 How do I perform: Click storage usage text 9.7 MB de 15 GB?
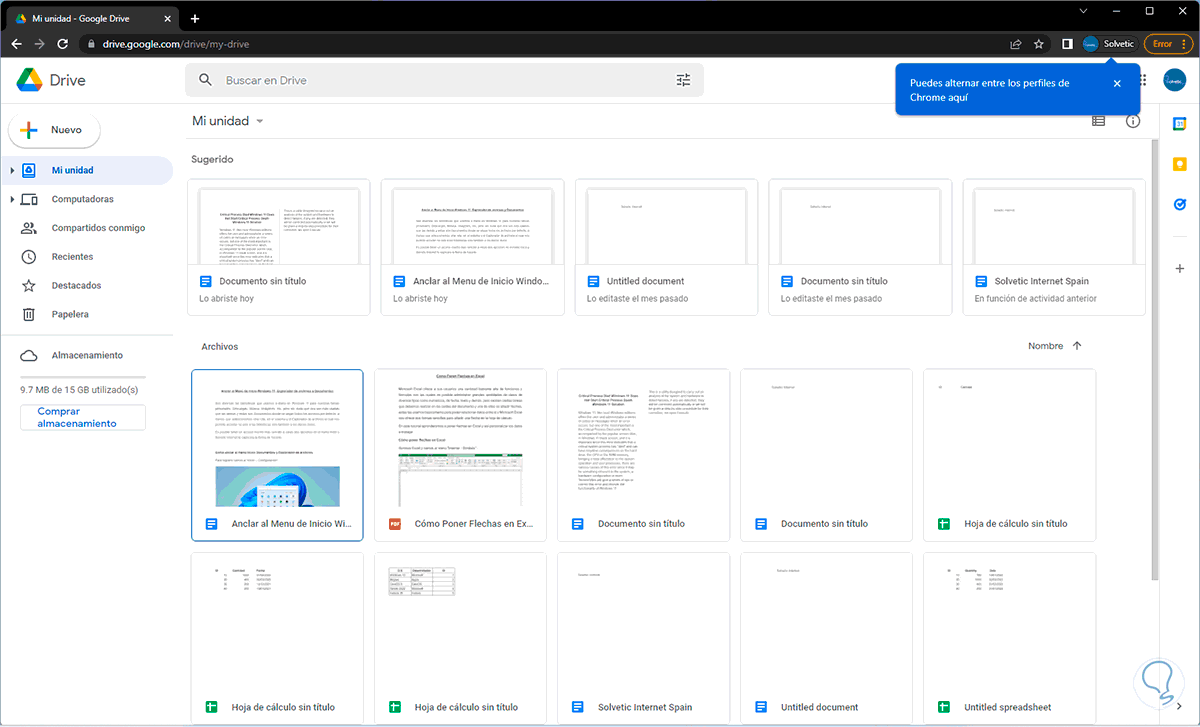click(79, 389)
